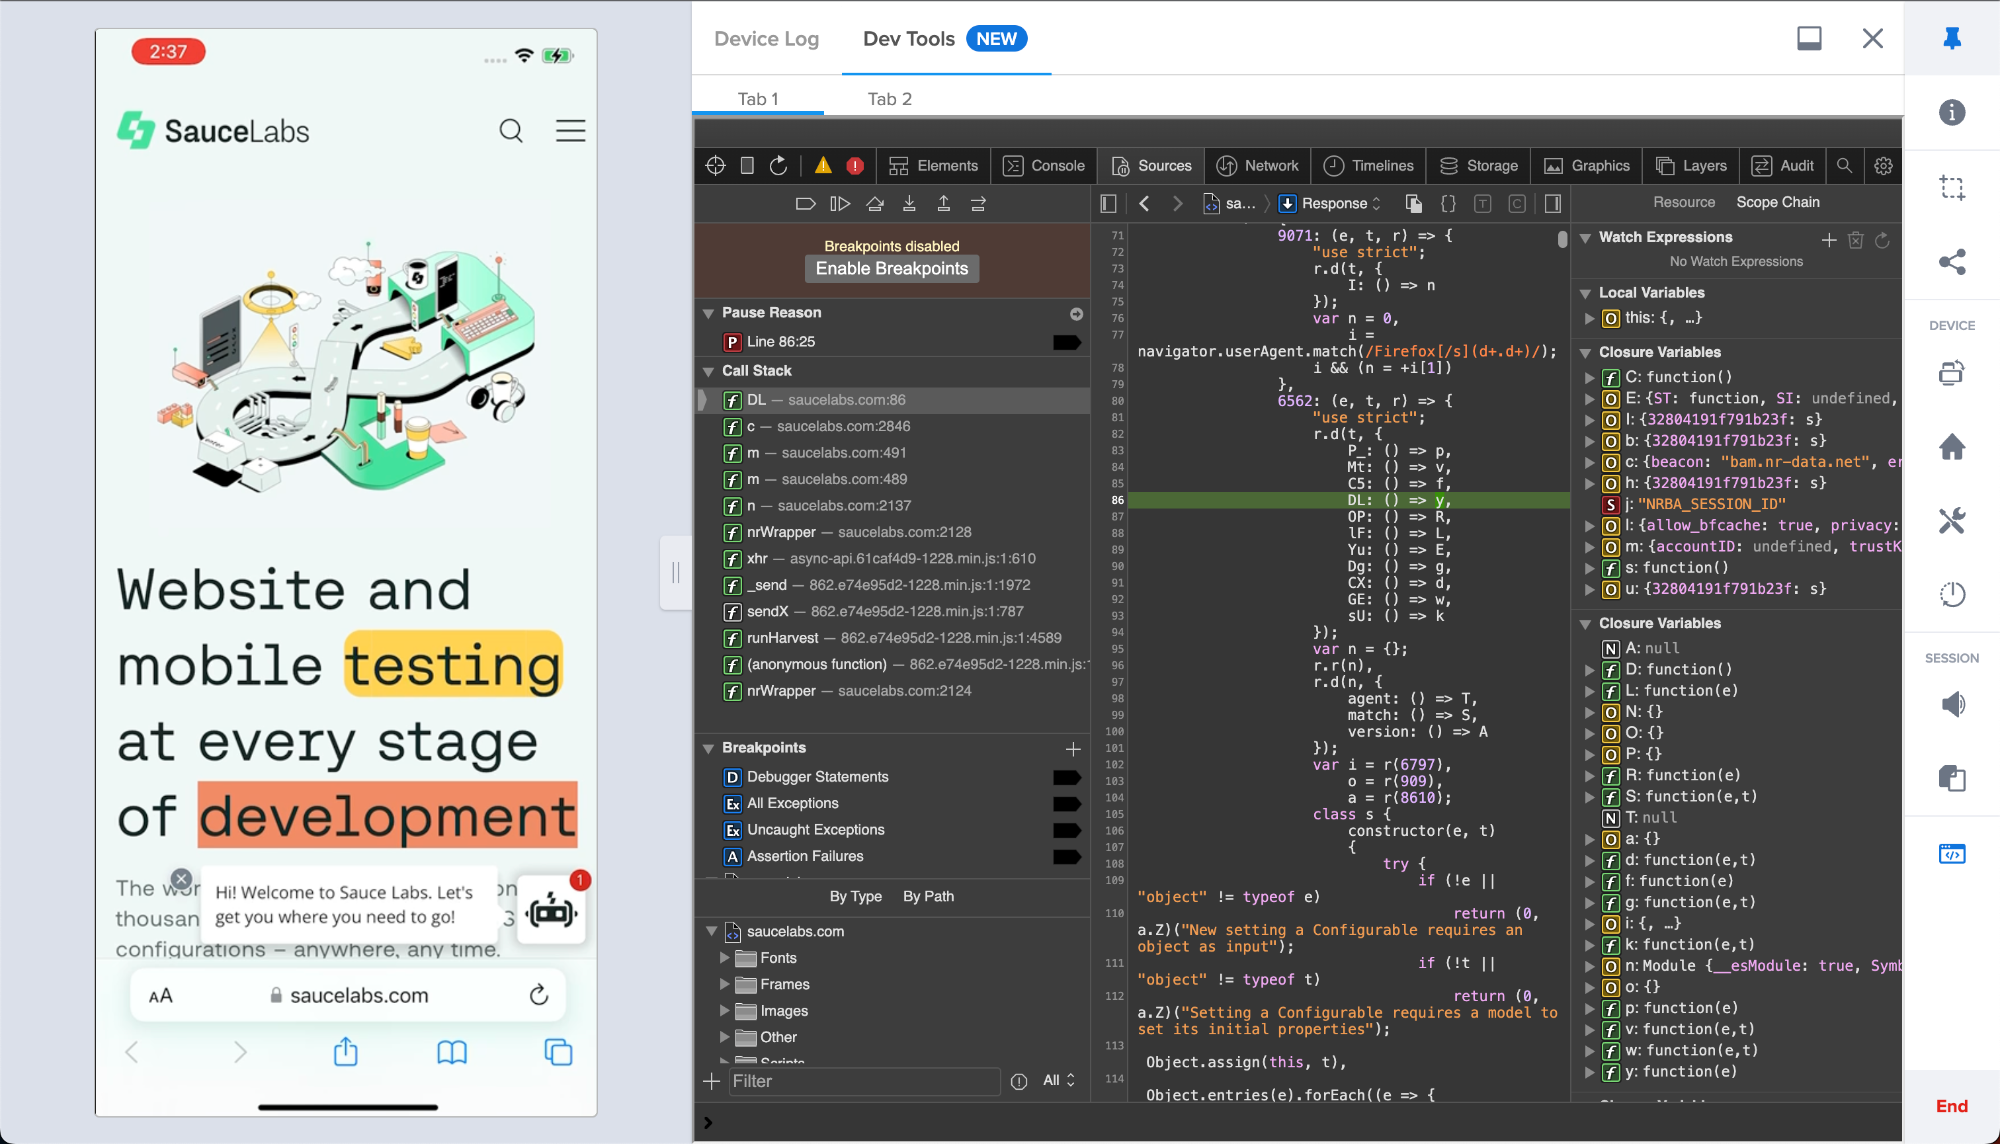Collapse the Call Stack section
Screen dimensions: 2000x1144
(x=708, y=371)
